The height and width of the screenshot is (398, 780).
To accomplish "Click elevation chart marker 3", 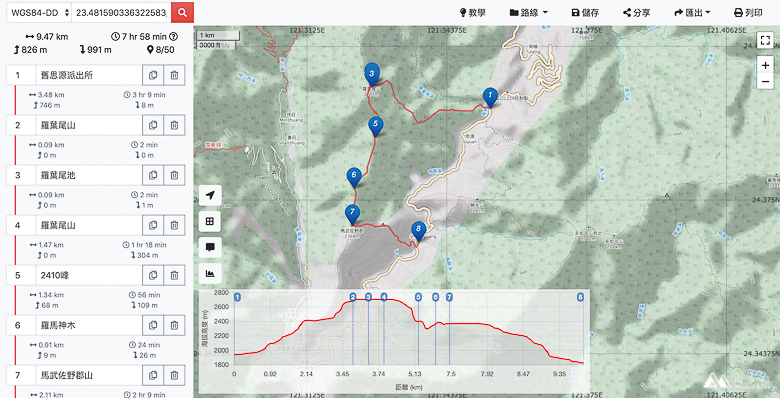I will click(368, 298).
